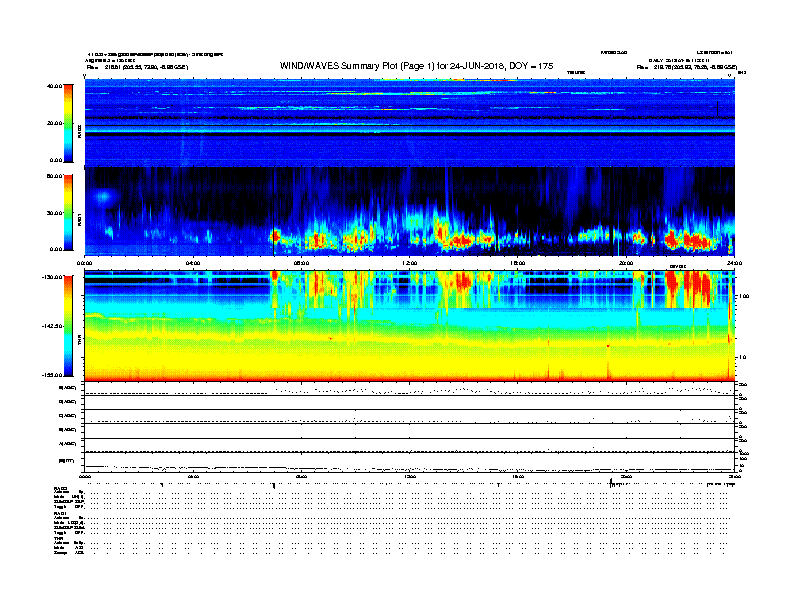Select the RAD1 spectrogram panel
Viewport: 792px width, 612px height.
410,212
